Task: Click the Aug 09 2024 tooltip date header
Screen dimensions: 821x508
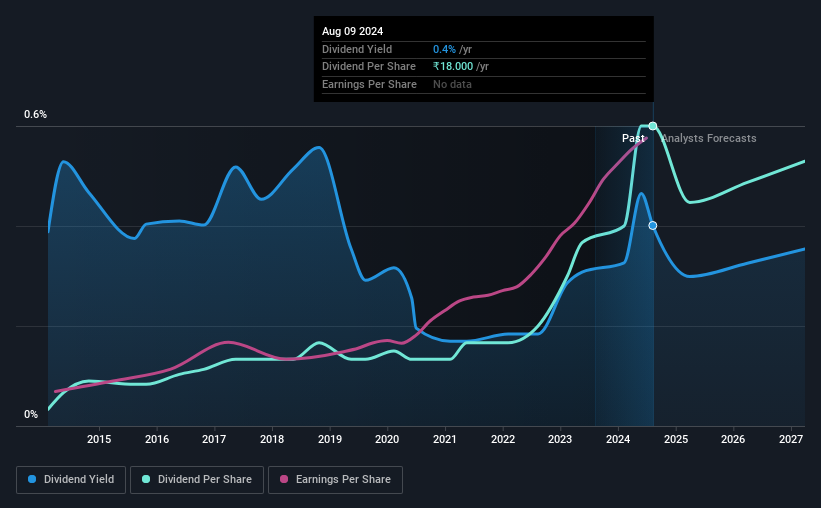Action: pyautogui.click(x=352, y=31)
